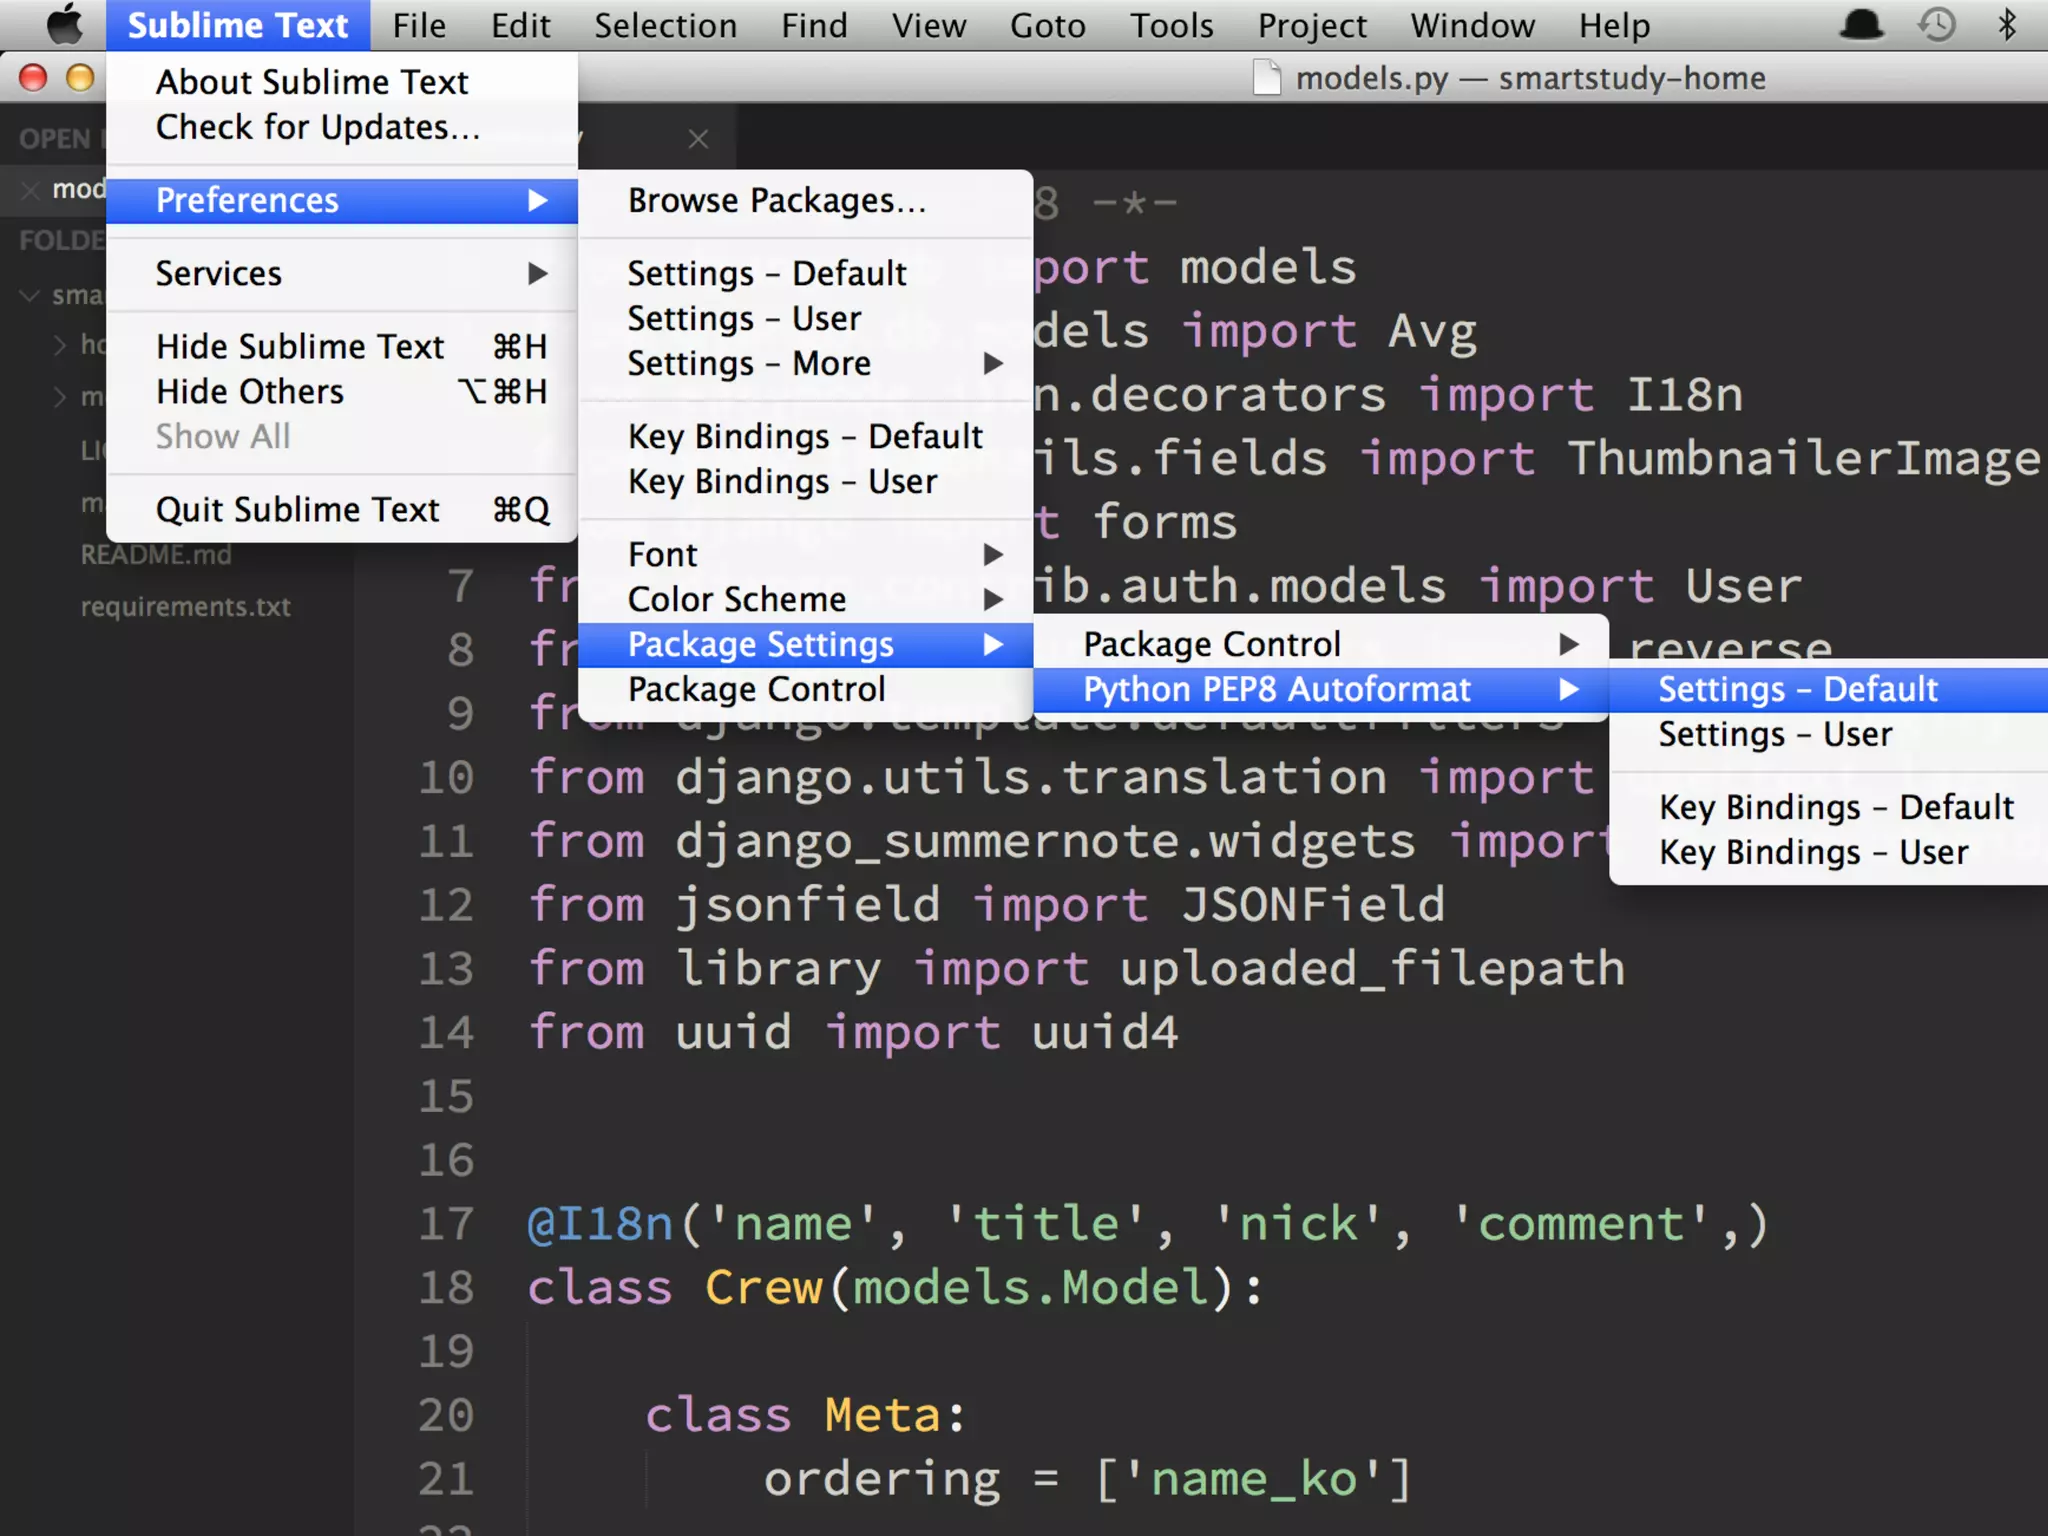Image resolution: width=2048 pixels, height=1536 pixels.
Task: Collapse the smartstudy-home folder chevron
Action: pyautogui.click(x=29, y=295)
